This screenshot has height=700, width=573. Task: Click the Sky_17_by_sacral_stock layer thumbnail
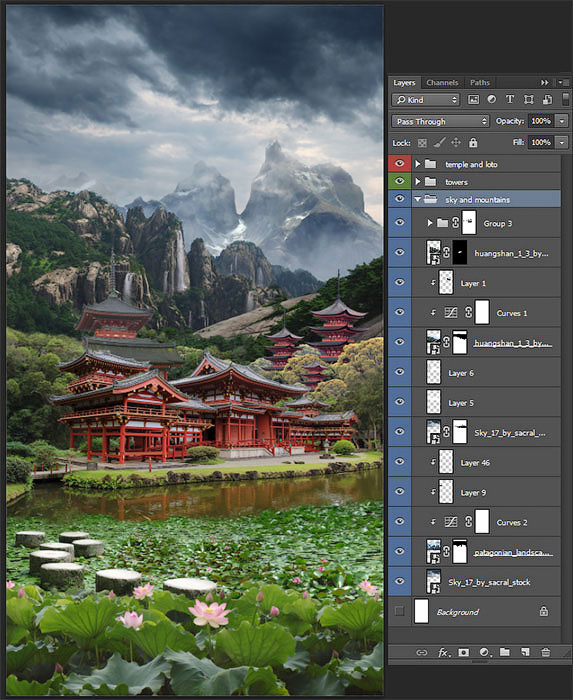(433, 581)
